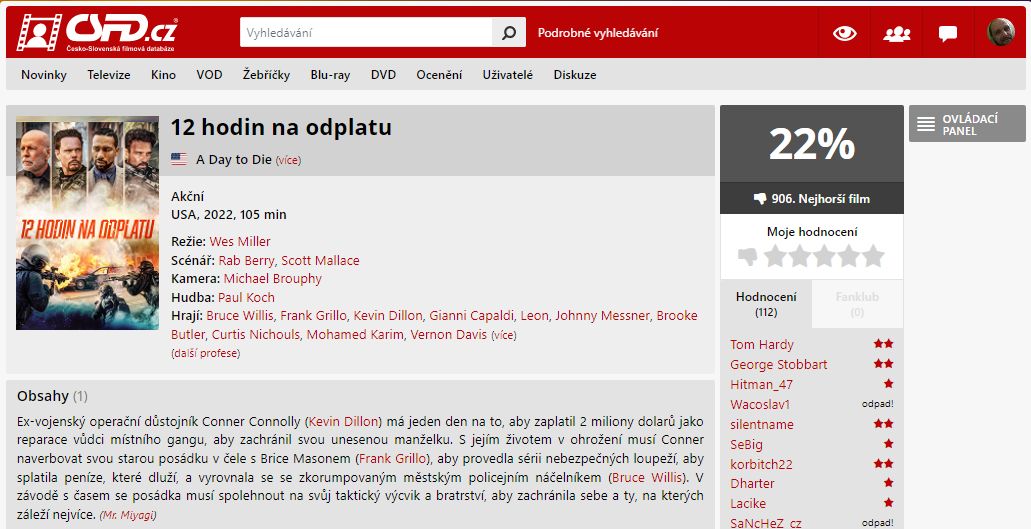Viewport: 1031px width, 529px height.
Task: Open synopsis author Mr. Miyagi
Action: (x=128, y=515)
